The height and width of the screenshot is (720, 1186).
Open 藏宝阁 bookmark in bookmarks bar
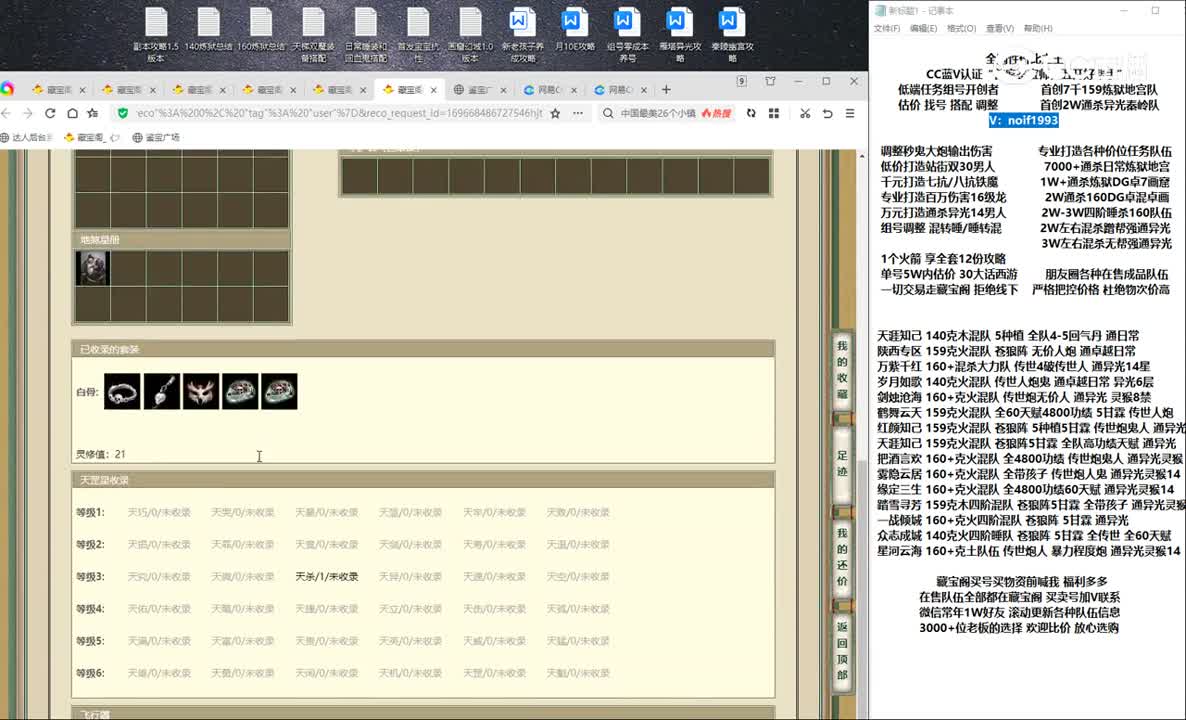(91, 138)
